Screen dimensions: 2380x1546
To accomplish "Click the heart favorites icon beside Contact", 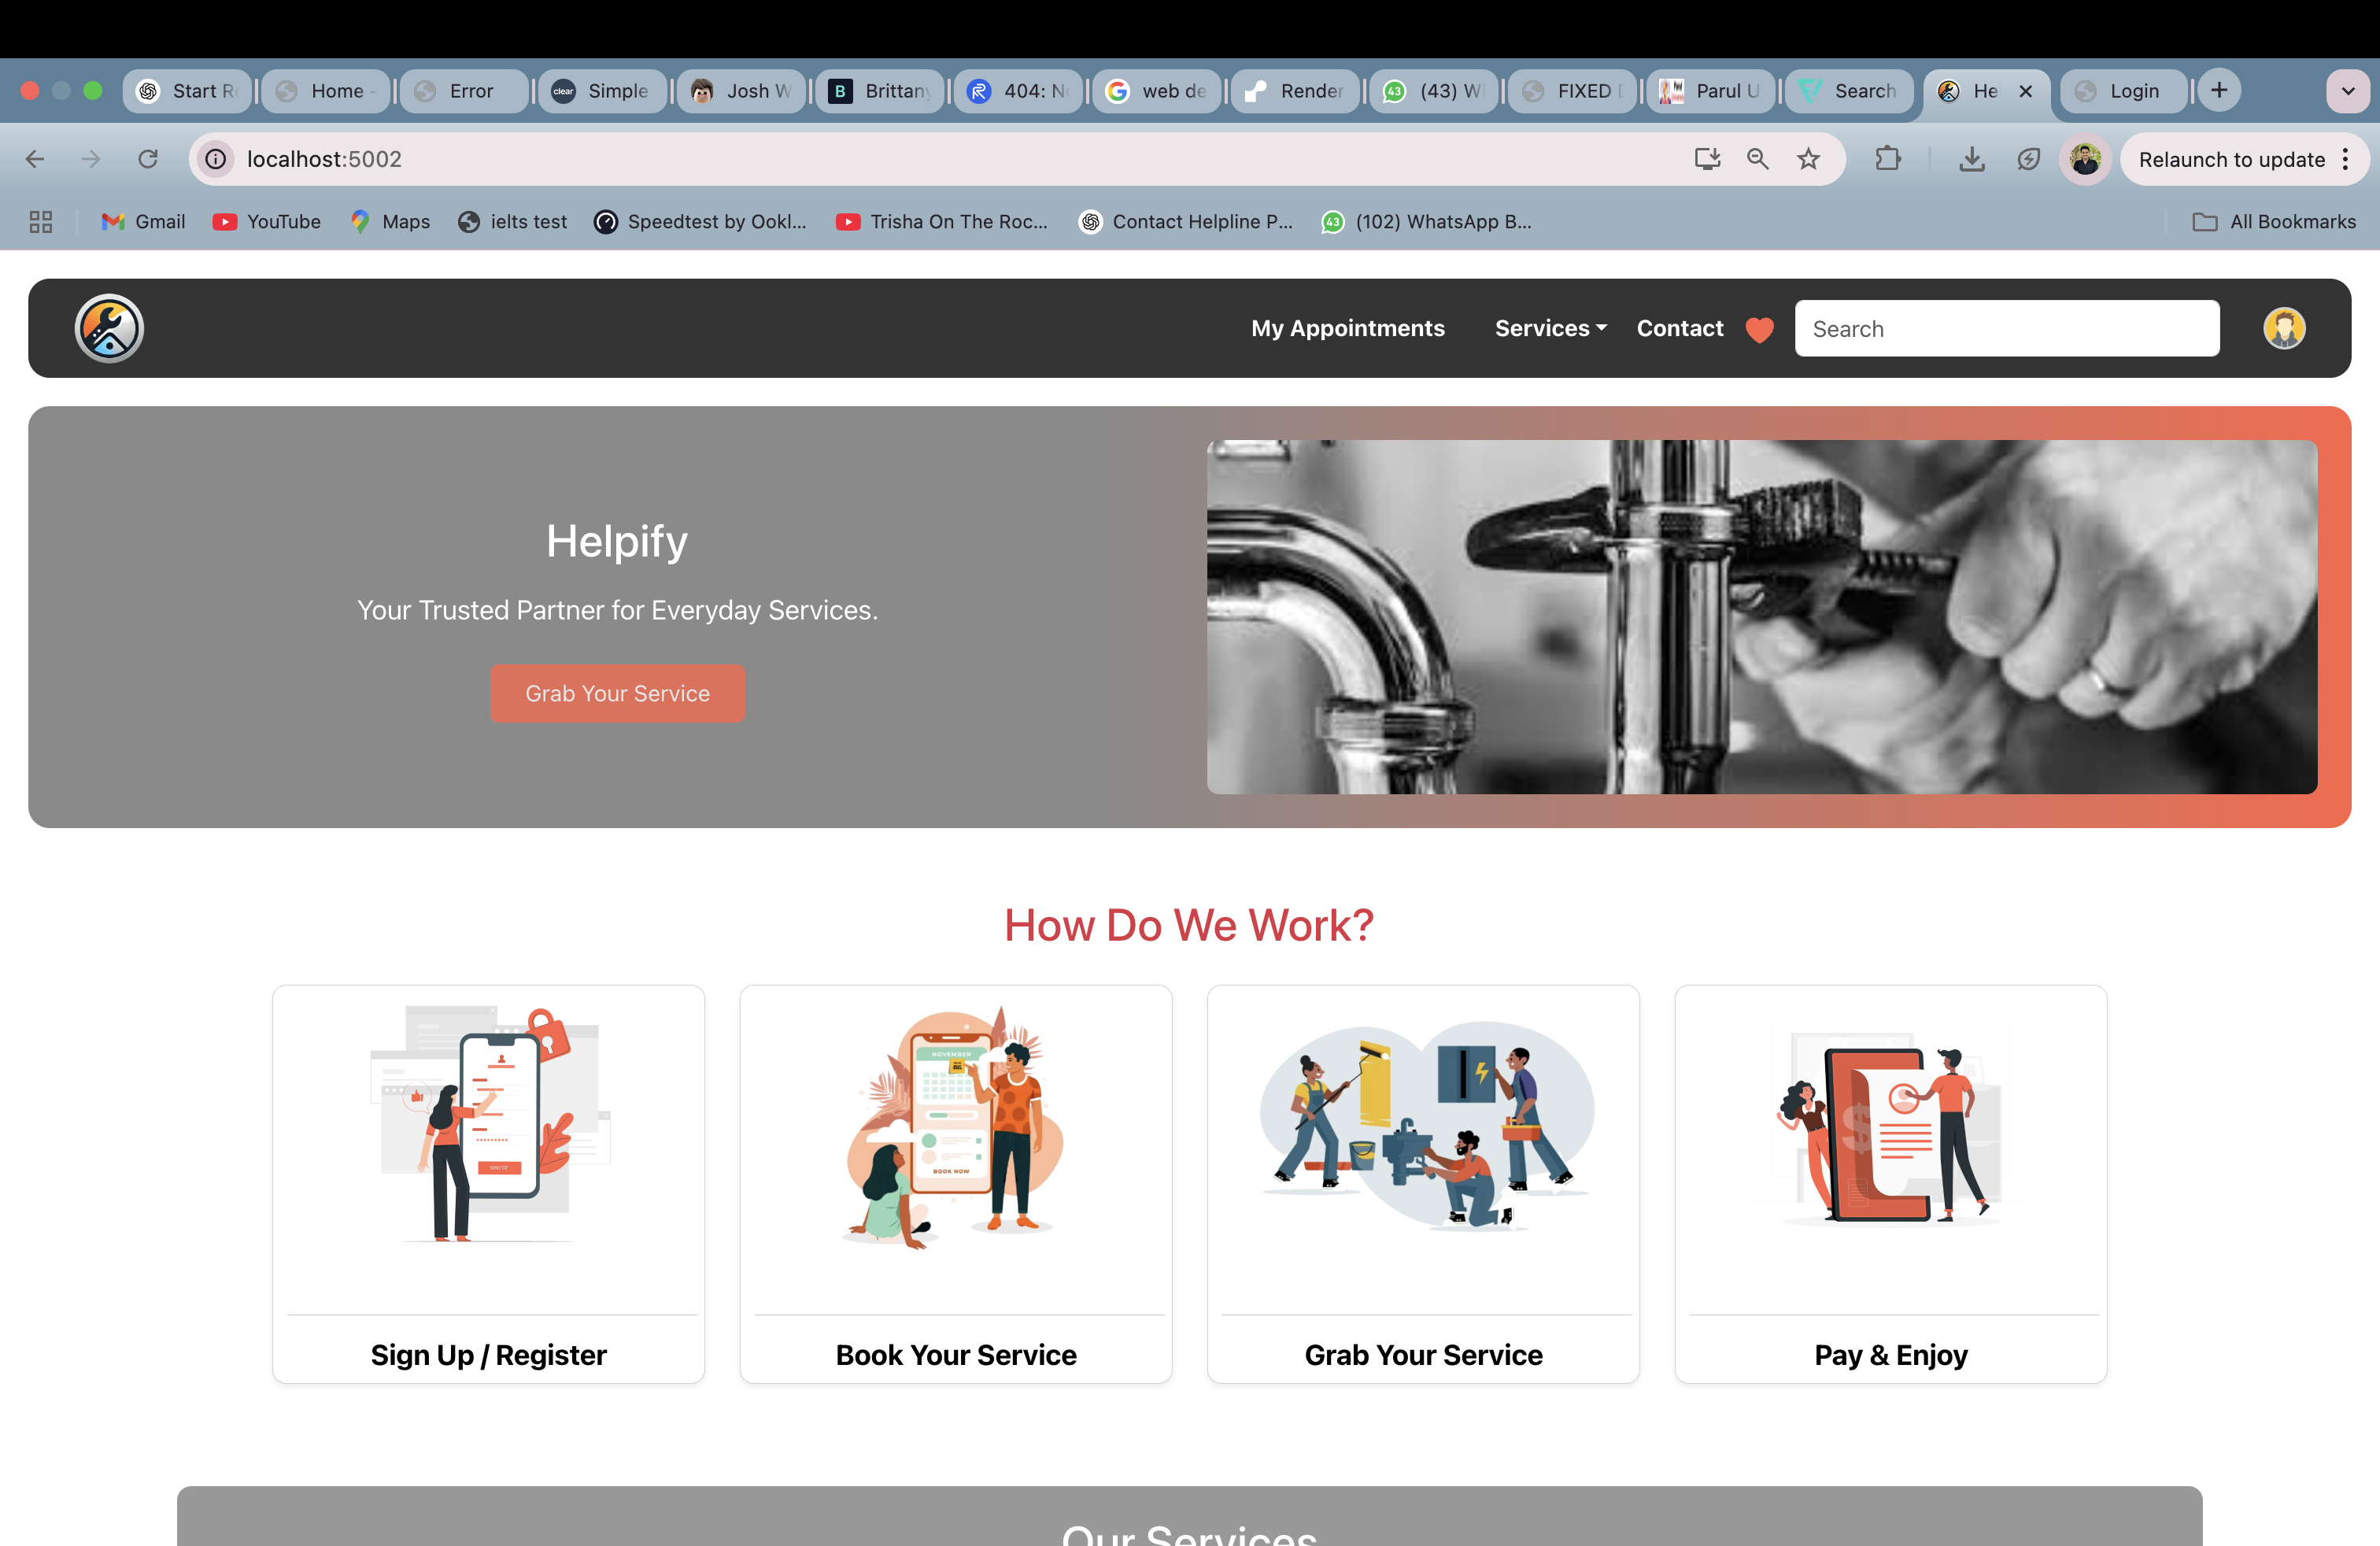I will click(x=1760, y=330).
